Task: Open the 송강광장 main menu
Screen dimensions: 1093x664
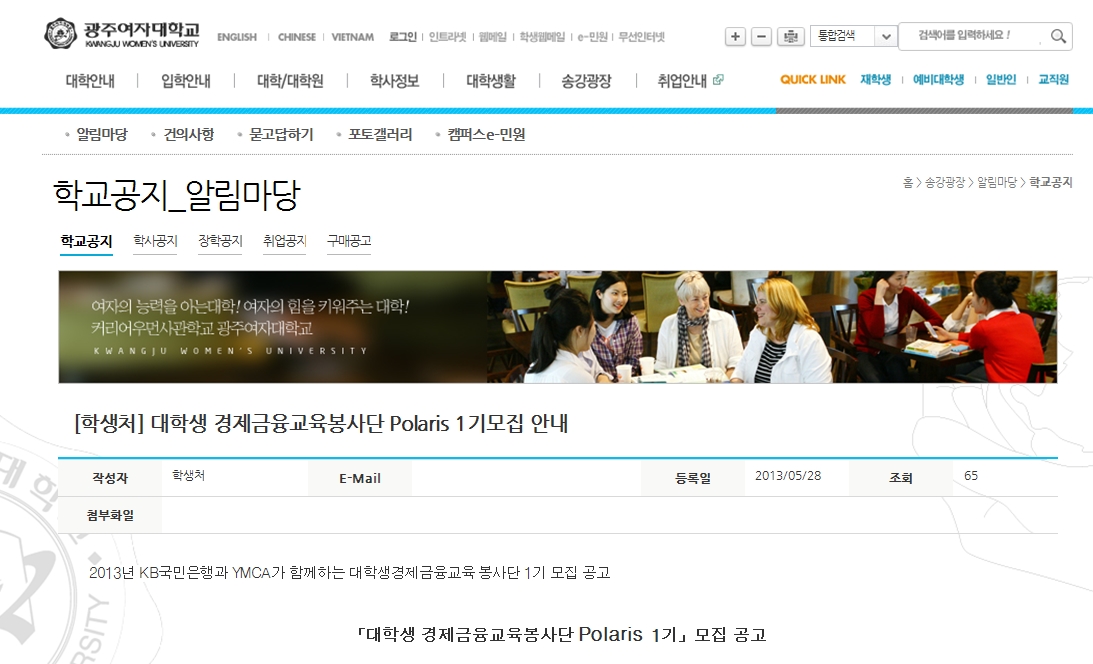Action: tap(586, 81)
